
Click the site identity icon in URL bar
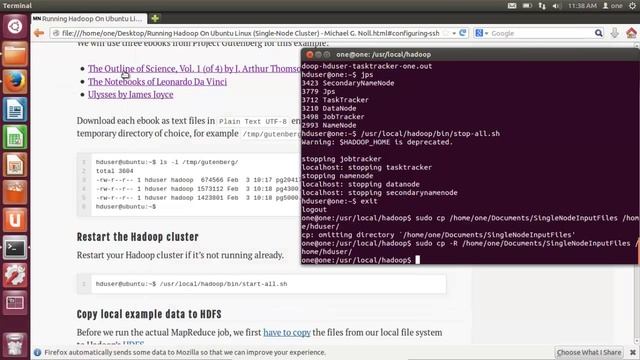pyautogui.click(x=56, y=33)
